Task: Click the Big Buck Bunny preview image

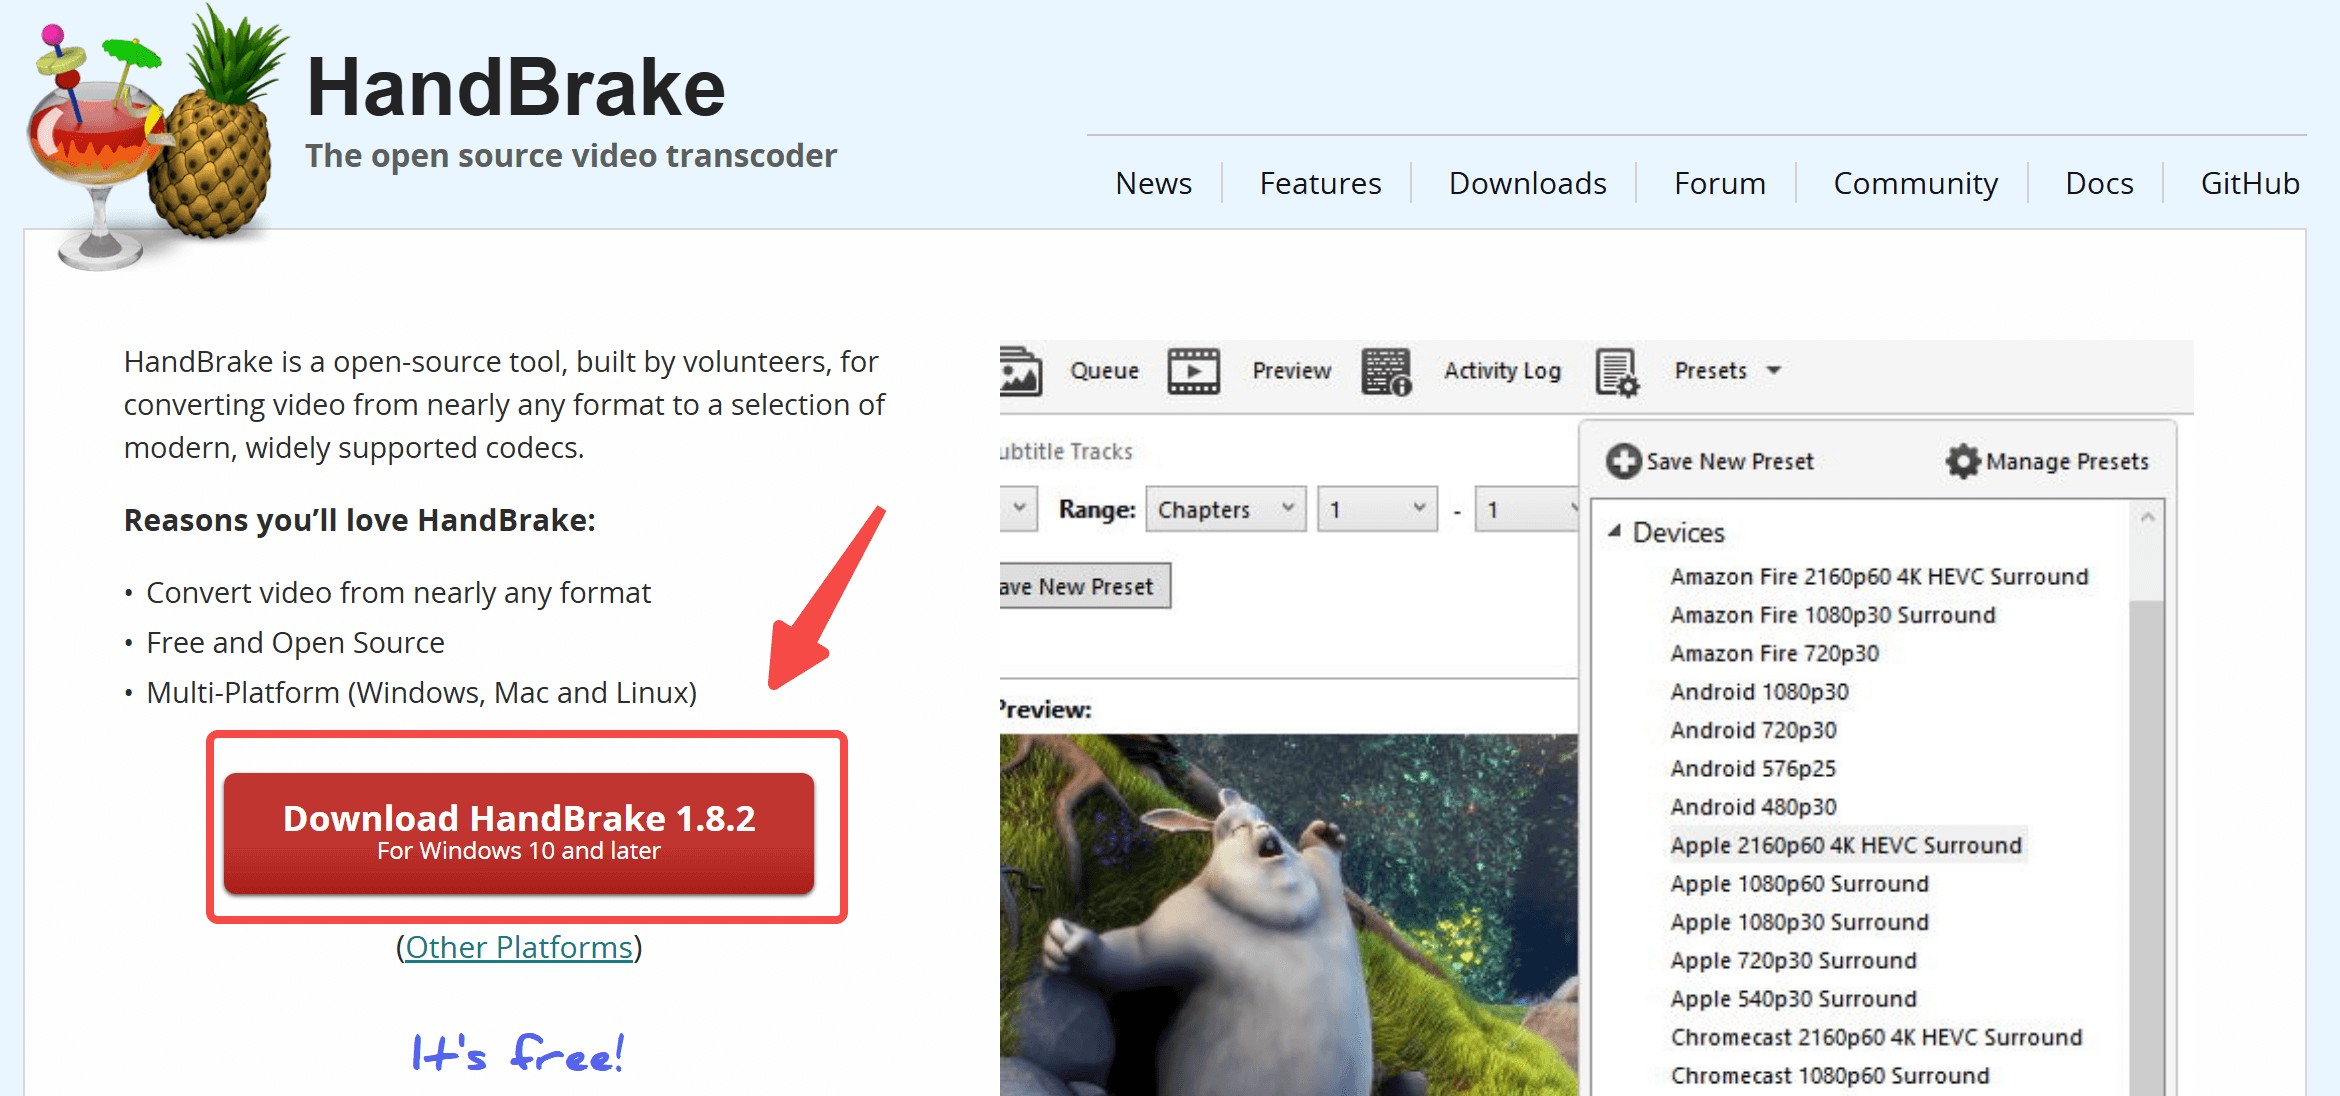Action: pos(1289,915)
